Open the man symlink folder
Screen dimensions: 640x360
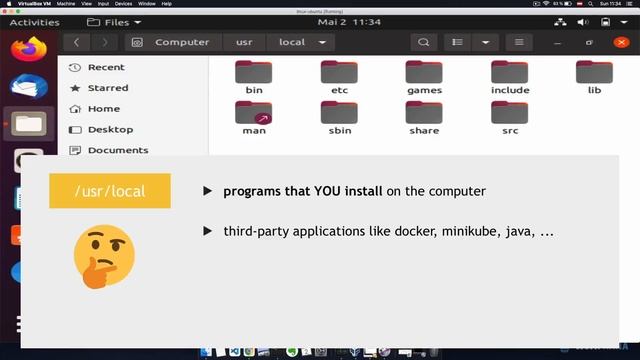pyautogui.click(x=253, y=118)
